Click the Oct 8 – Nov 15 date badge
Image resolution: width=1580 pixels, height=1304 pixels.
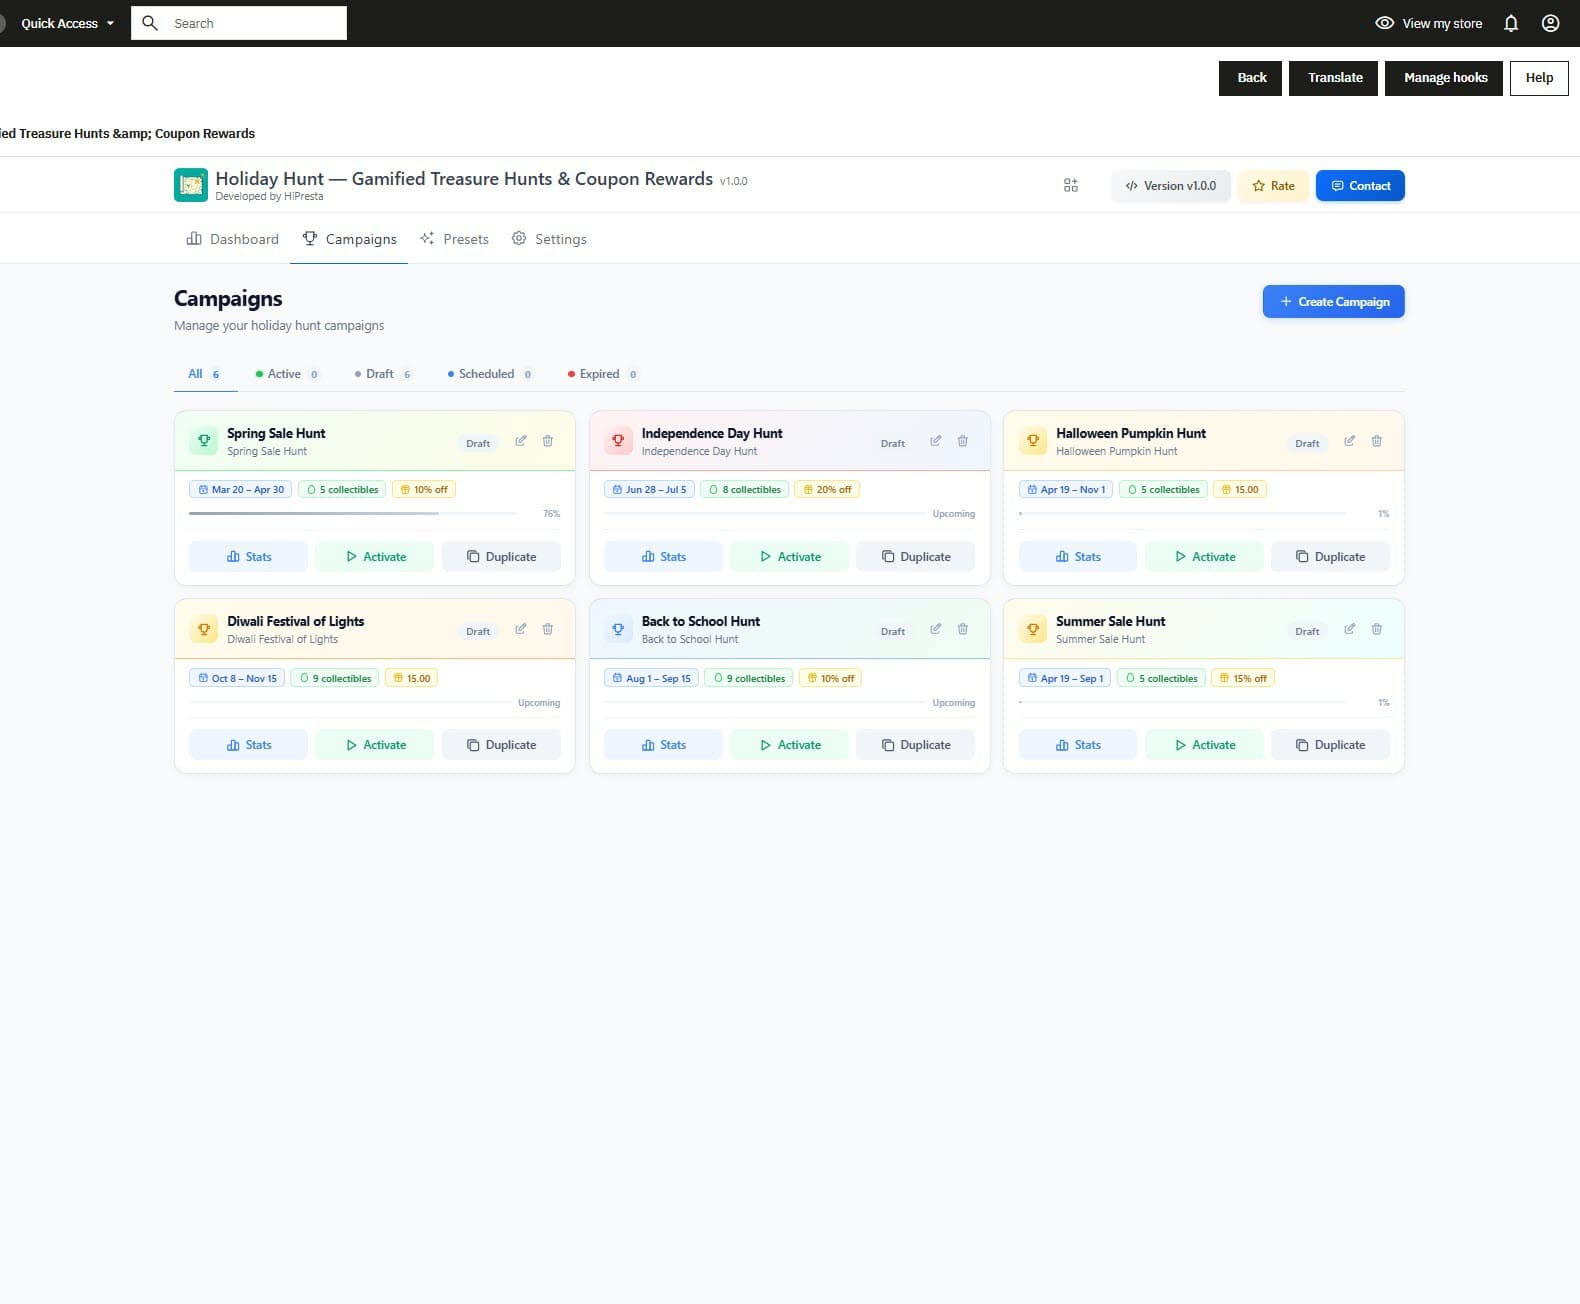pyautogui.click(x=237, y=678)
